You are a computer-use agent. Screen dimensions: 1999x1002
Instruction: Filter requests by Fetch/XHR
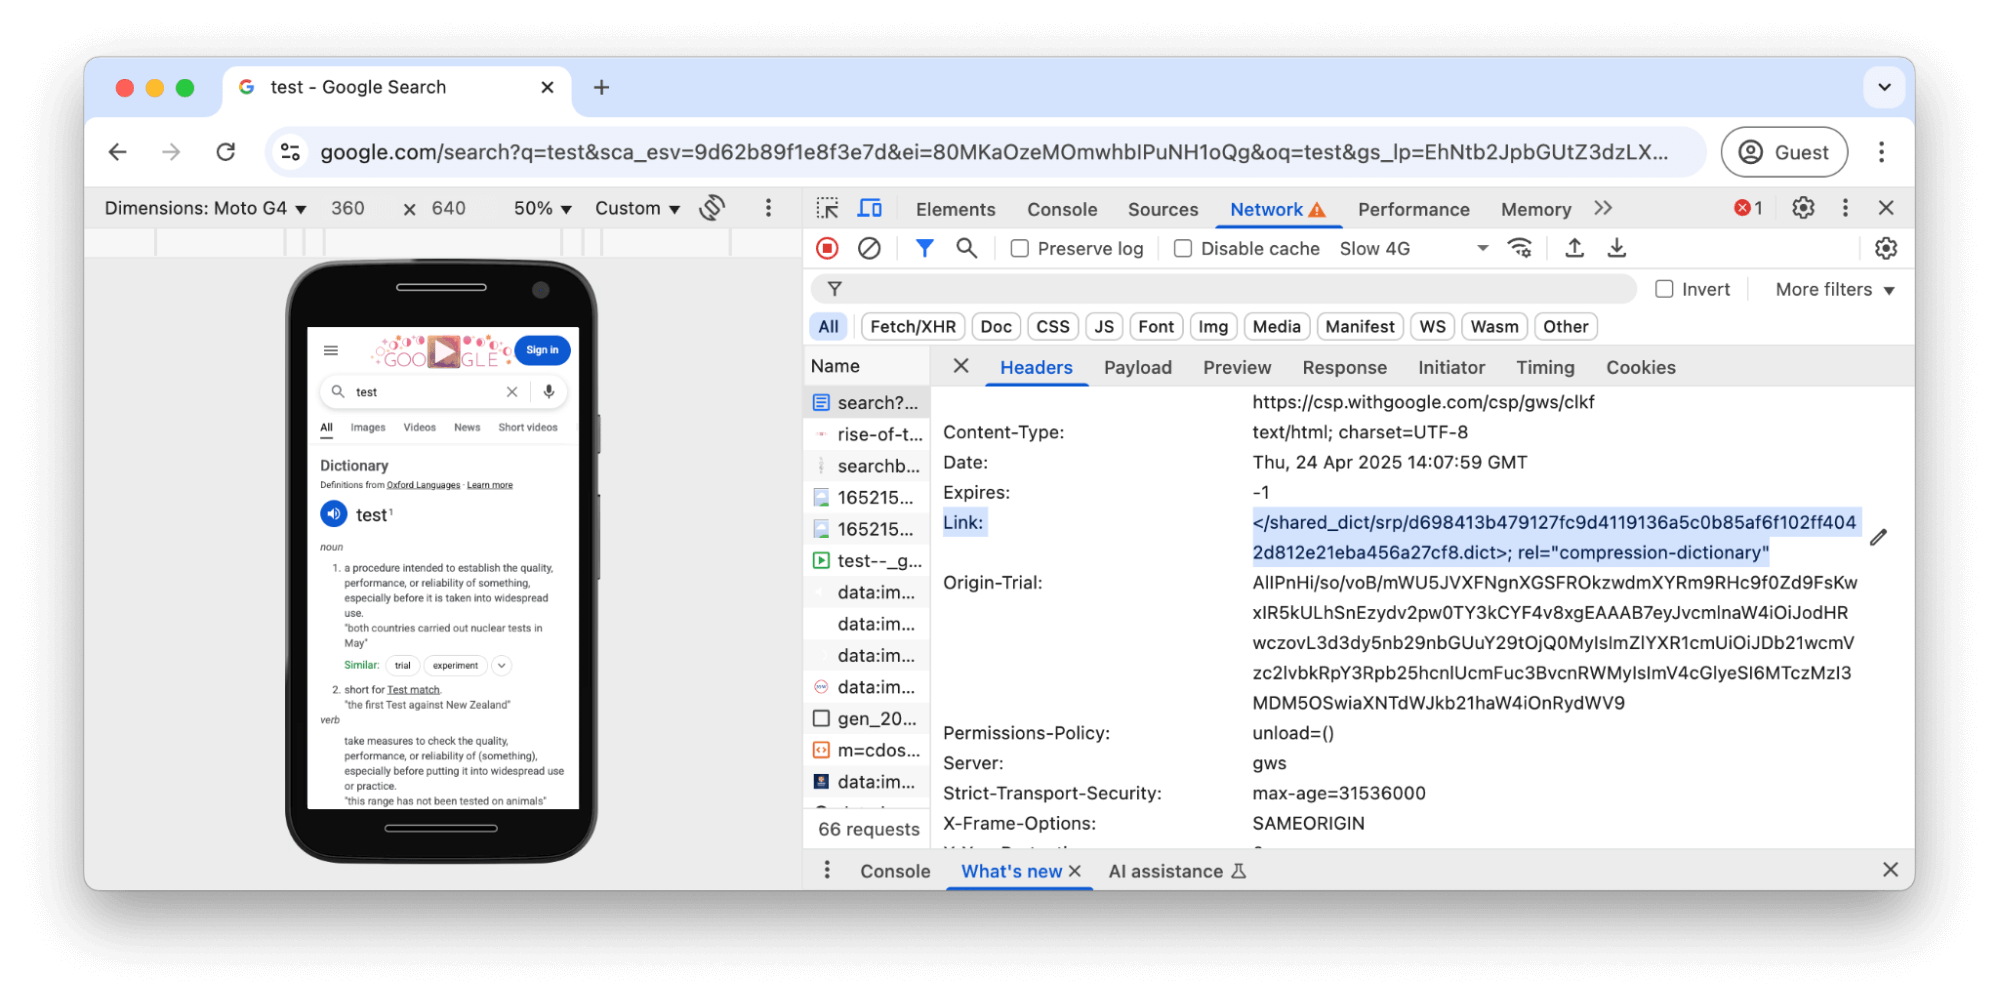(x=911, y=326)
